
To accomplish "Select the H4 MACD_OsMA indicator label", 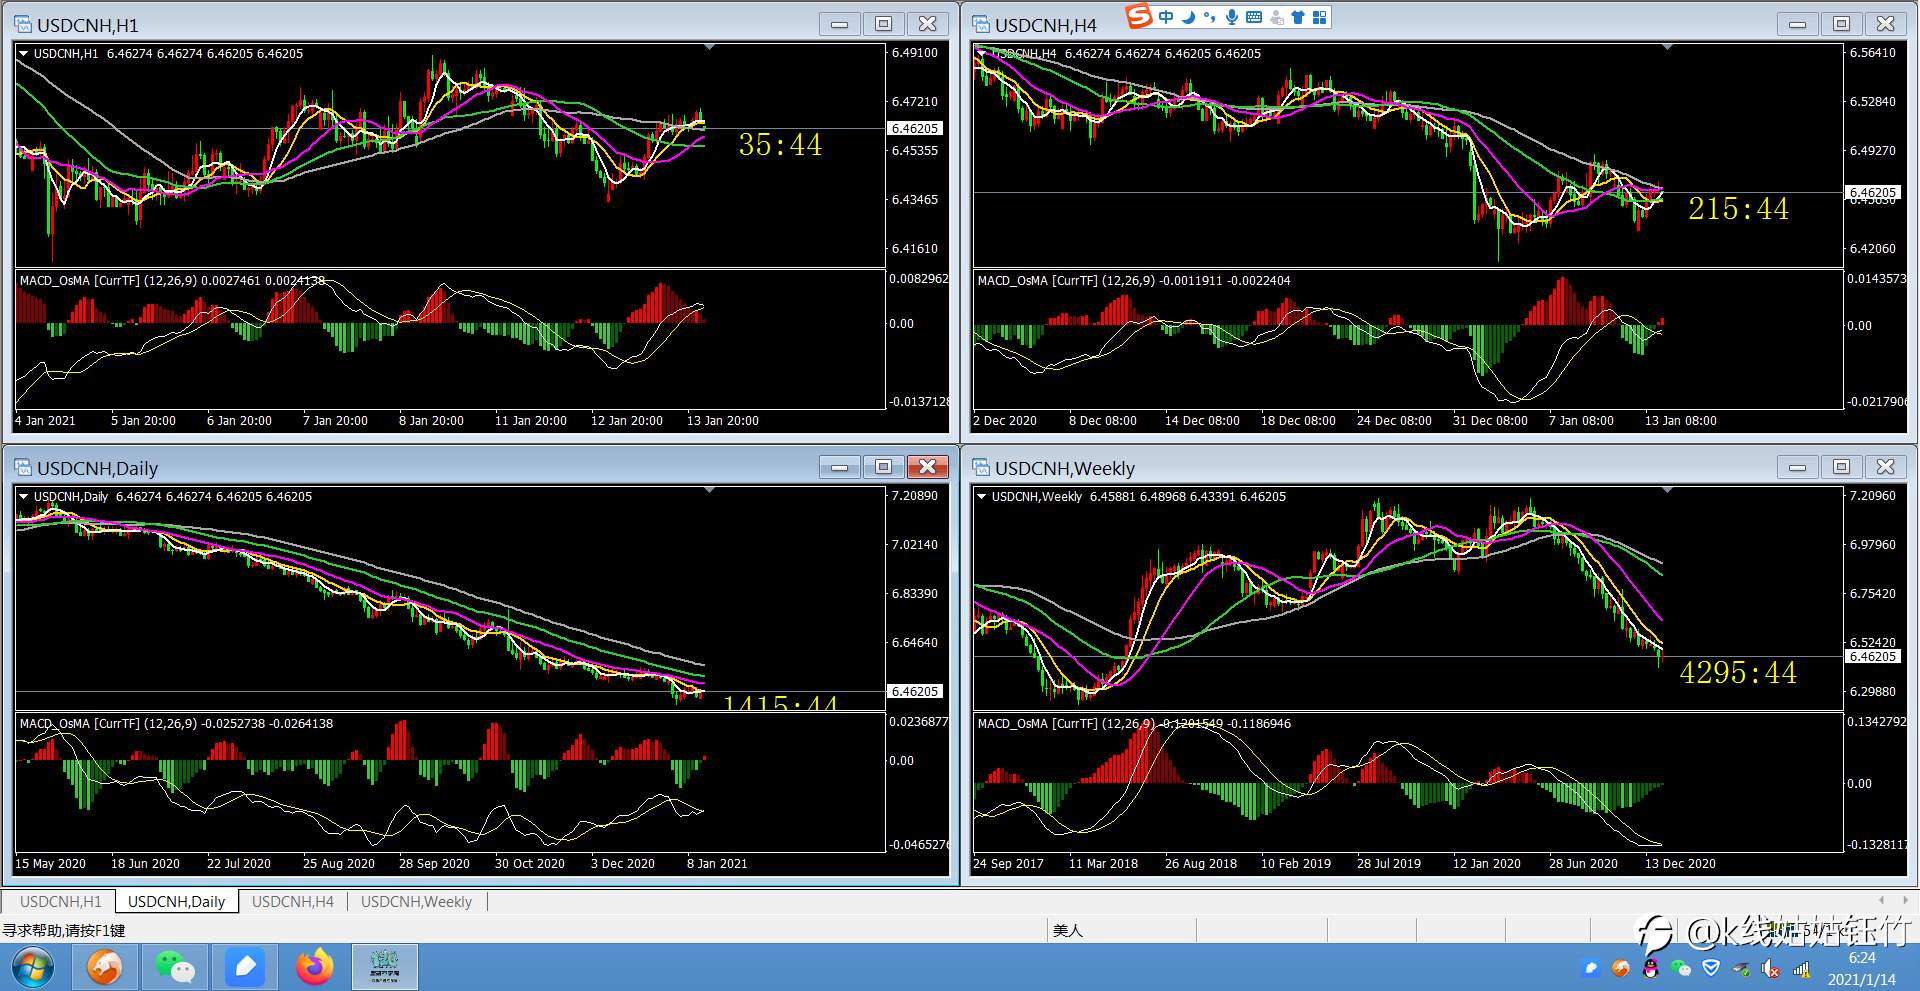I will (1134, 280).
